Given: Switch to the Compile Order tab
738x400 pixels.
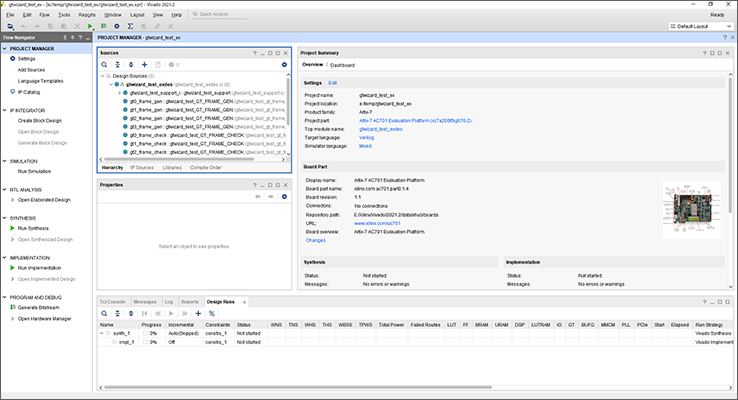Looking at the screenshot, I should pos(206,168).
